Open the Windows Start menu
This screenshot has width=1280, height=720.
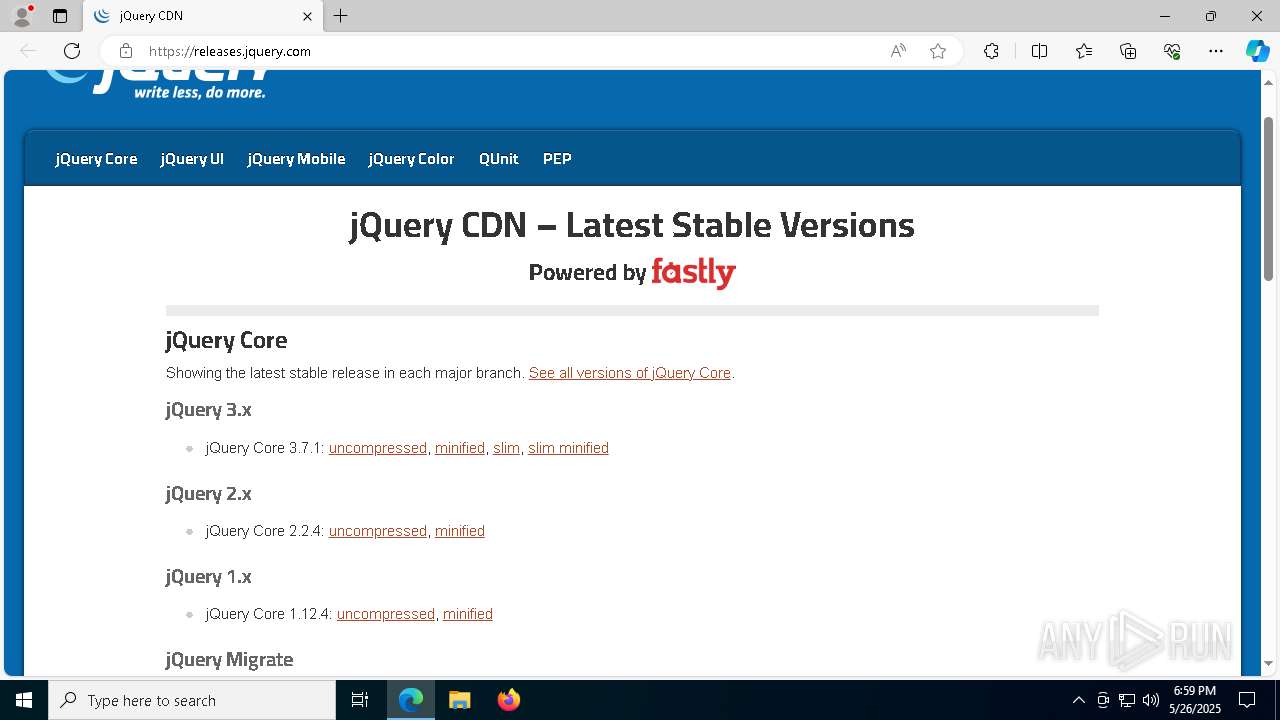coord(24,700)
